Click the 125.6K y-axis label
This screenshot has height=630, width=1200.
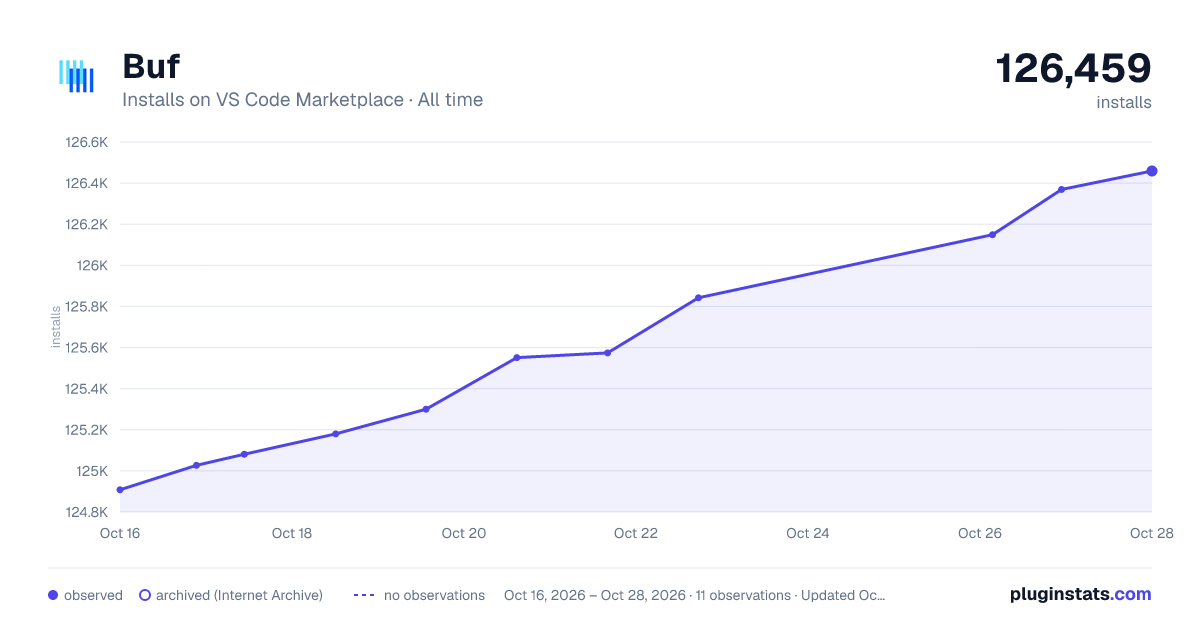(x=86, y=348)
